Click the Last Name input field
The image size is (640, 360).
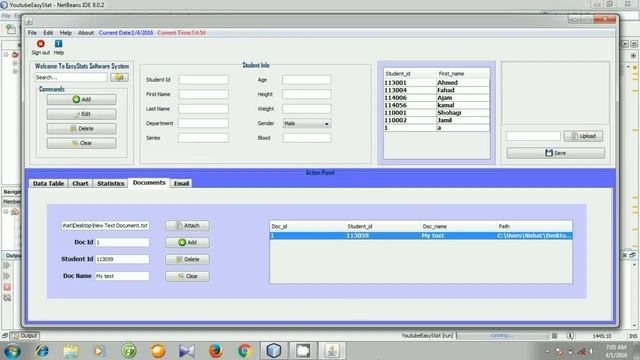tap(204, 109)
